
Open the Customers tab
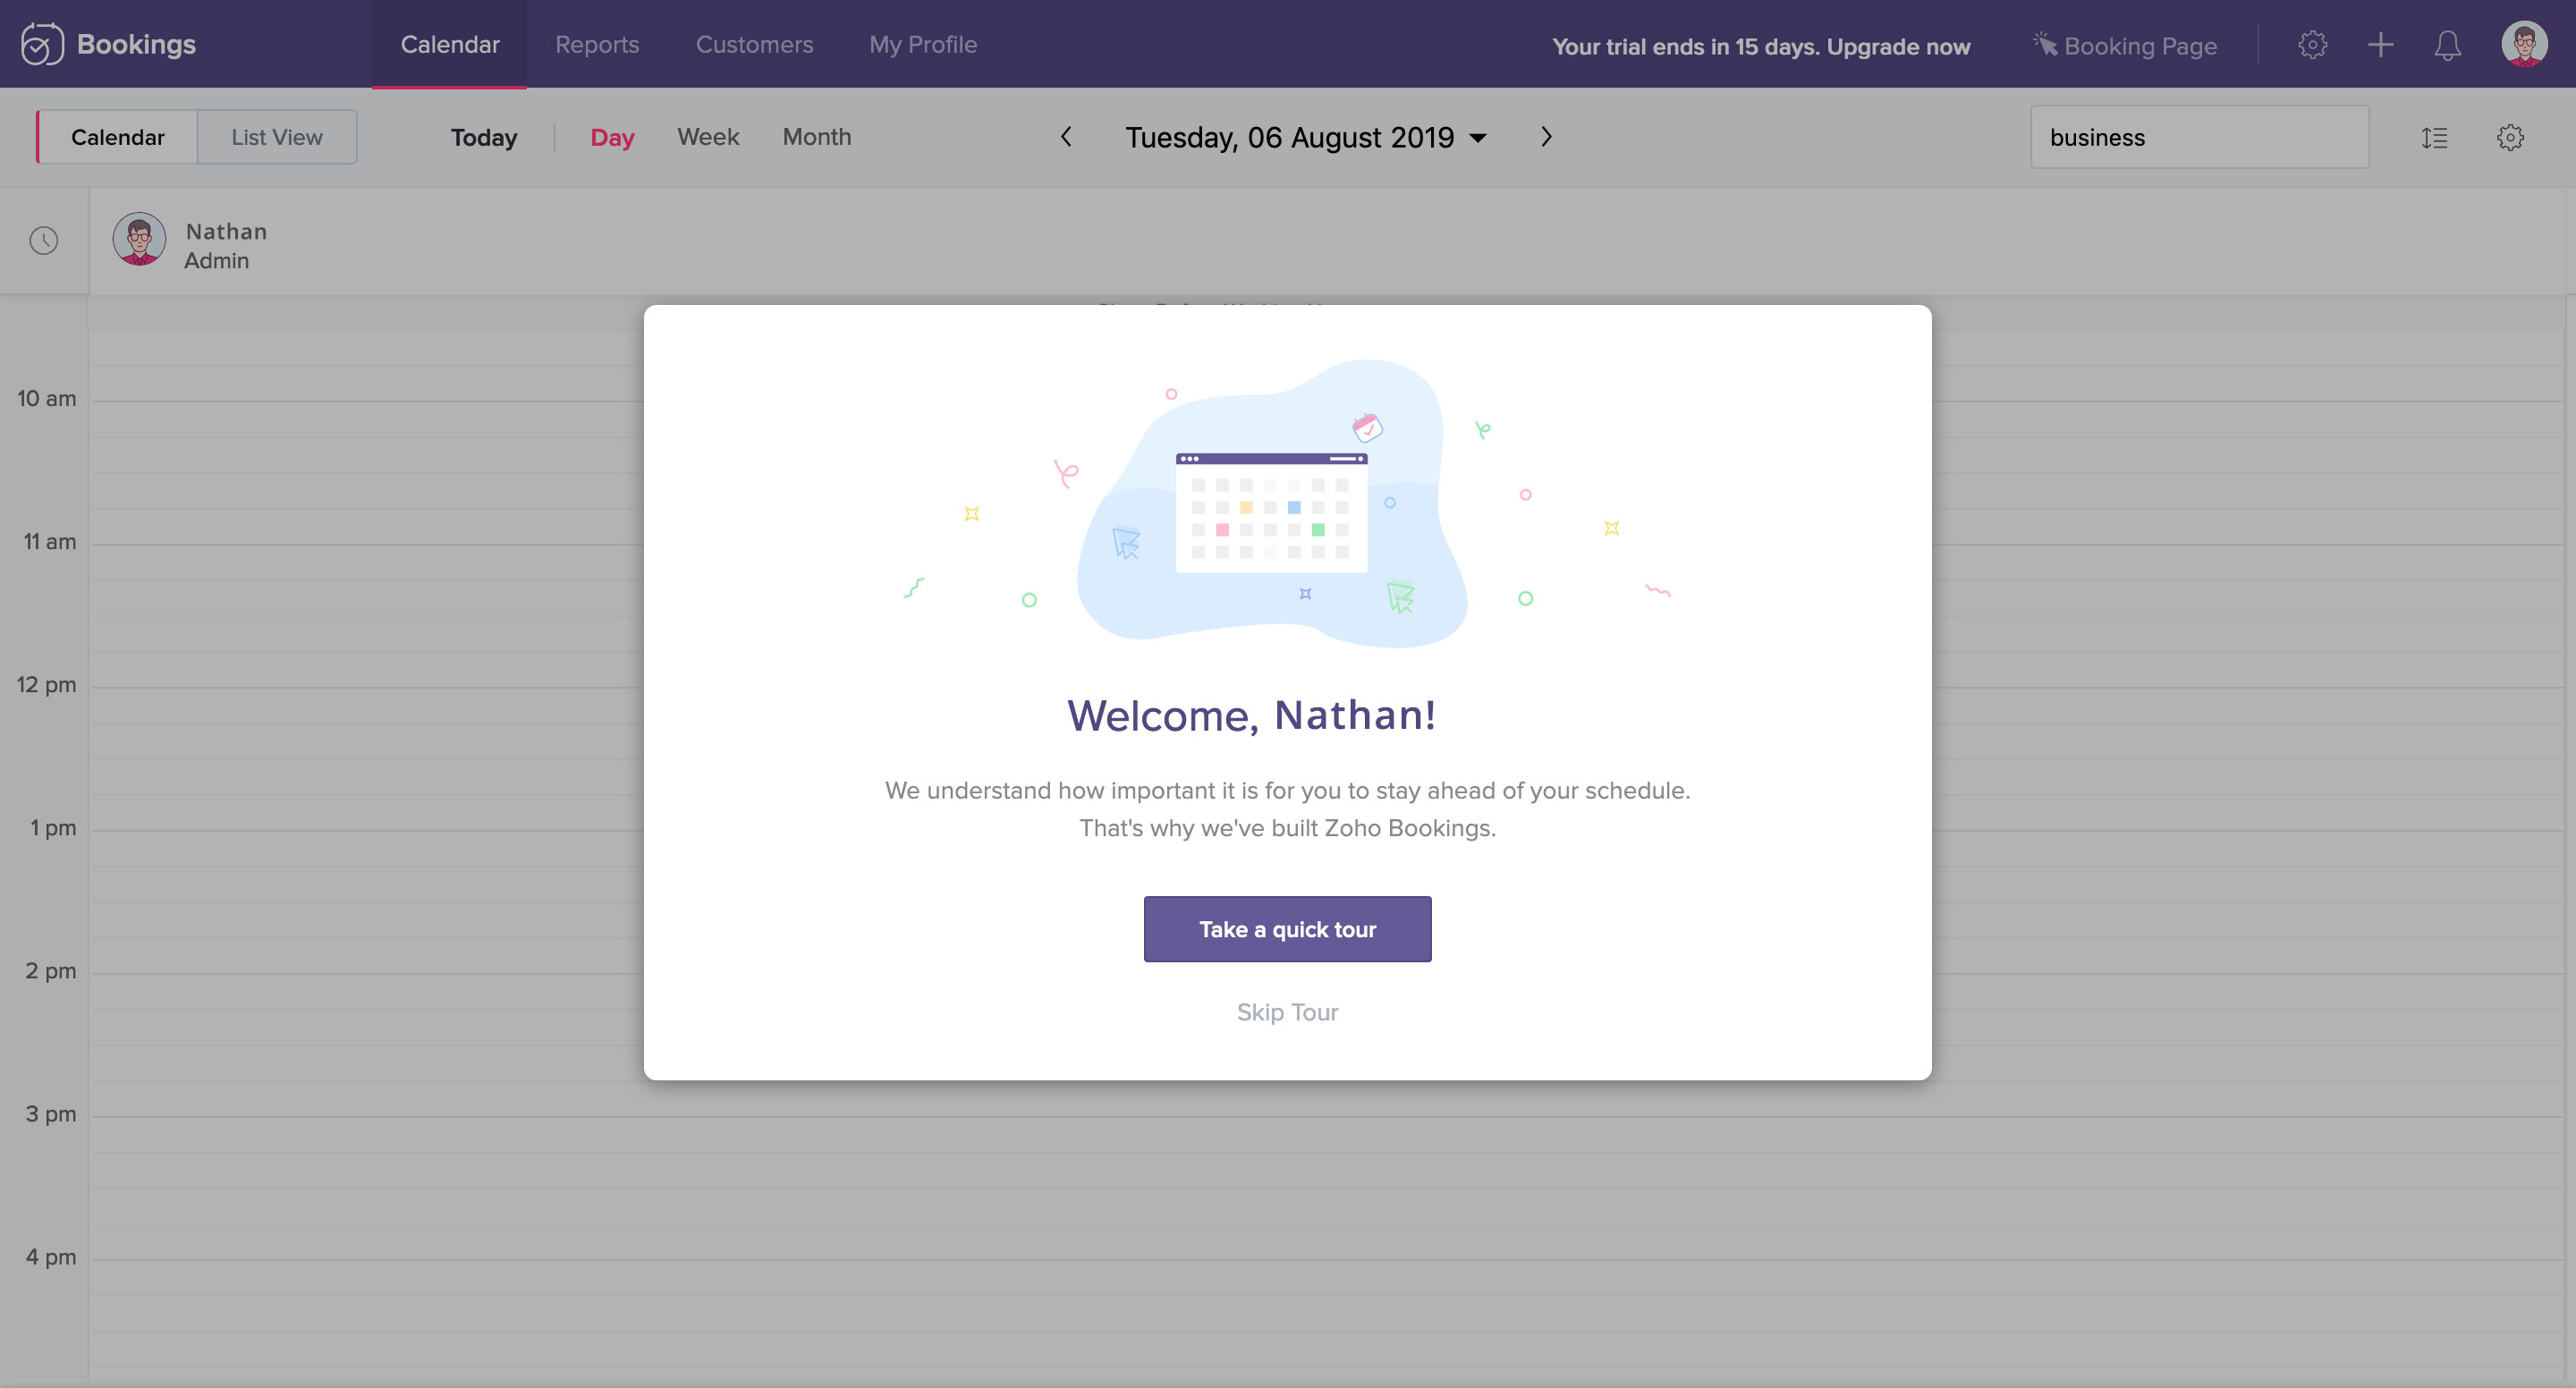click(x=754, y=44)
